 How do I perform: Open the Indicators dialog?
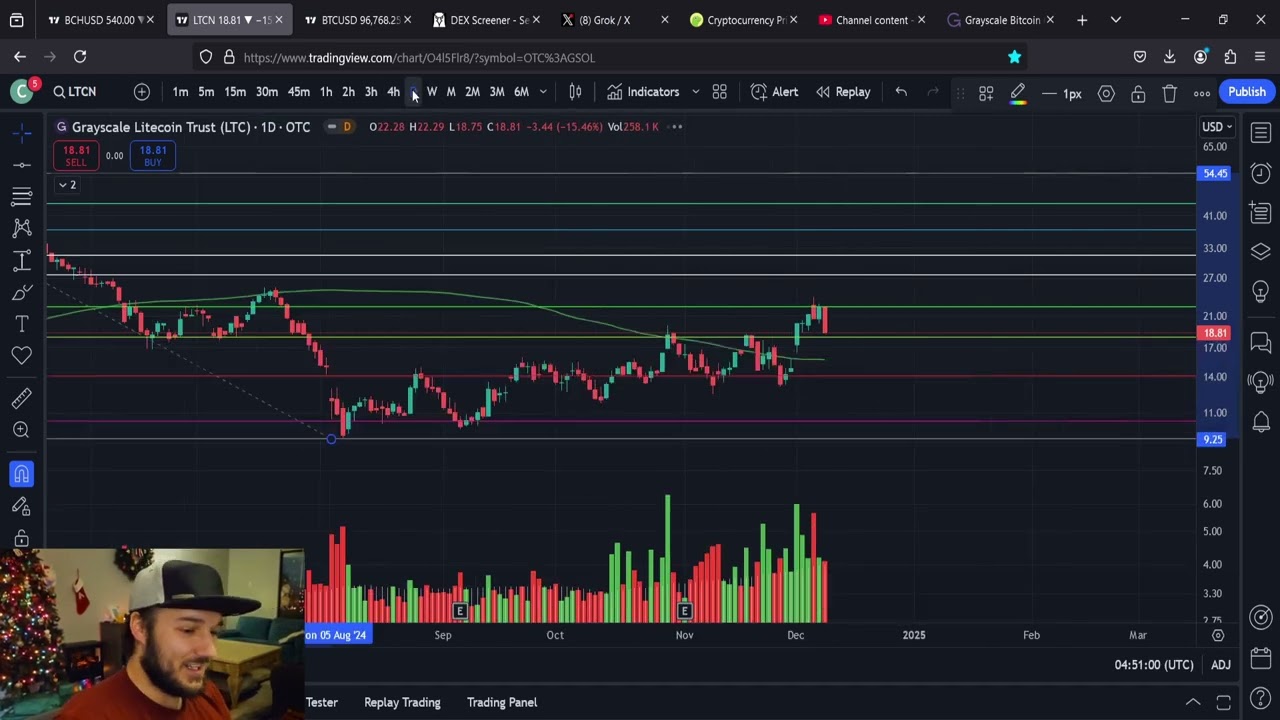[x=643, y=92]
